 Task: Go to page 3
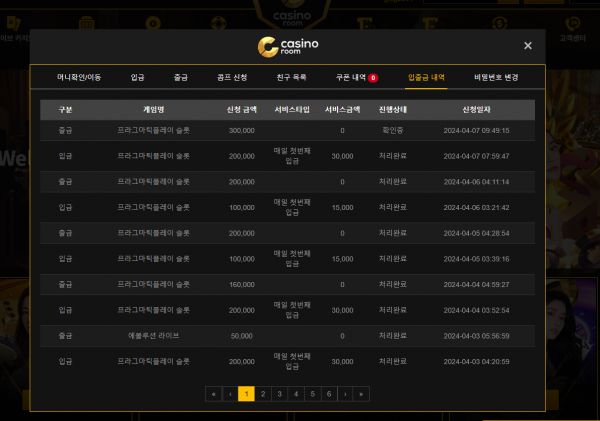click(279, 394)
